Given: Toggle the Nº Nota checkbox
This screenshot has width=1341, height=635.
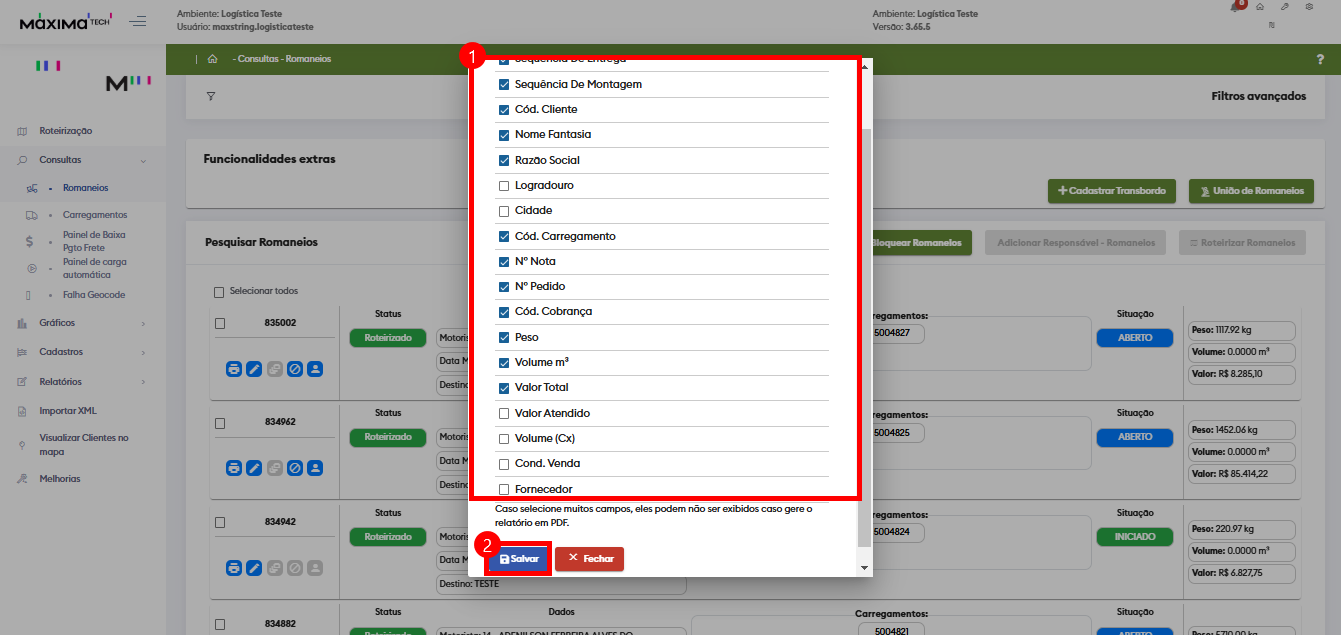Looking at the screenshot, I should coord(504,261).
